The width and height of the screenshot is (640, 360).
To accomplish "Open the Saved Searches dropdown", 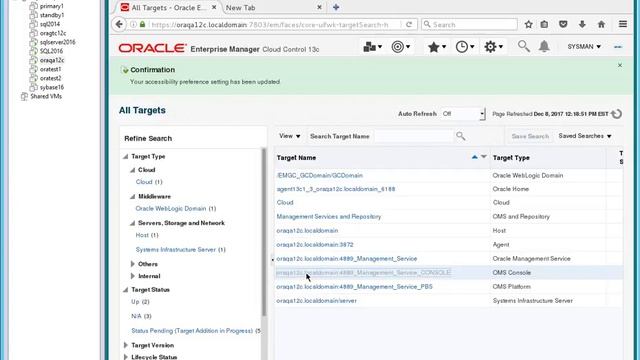I will (x=585, y=136).
